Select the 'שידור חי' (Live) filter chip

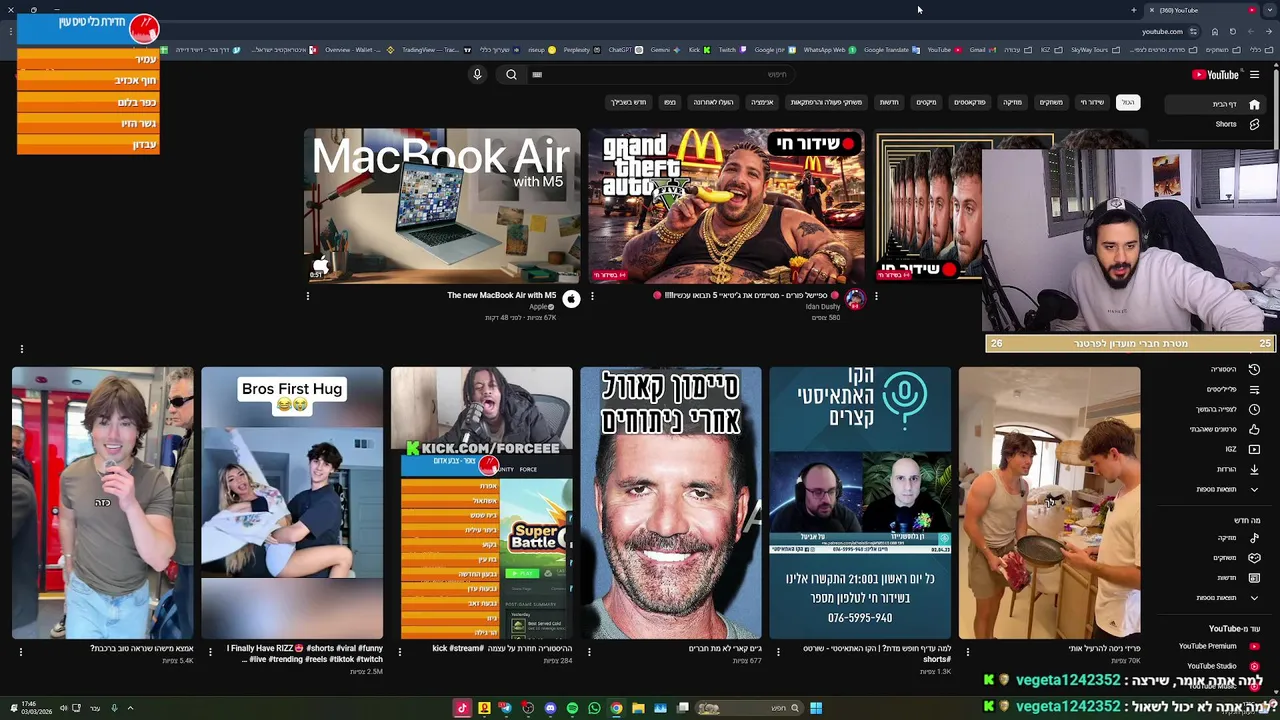click(x=1092, y=102)
